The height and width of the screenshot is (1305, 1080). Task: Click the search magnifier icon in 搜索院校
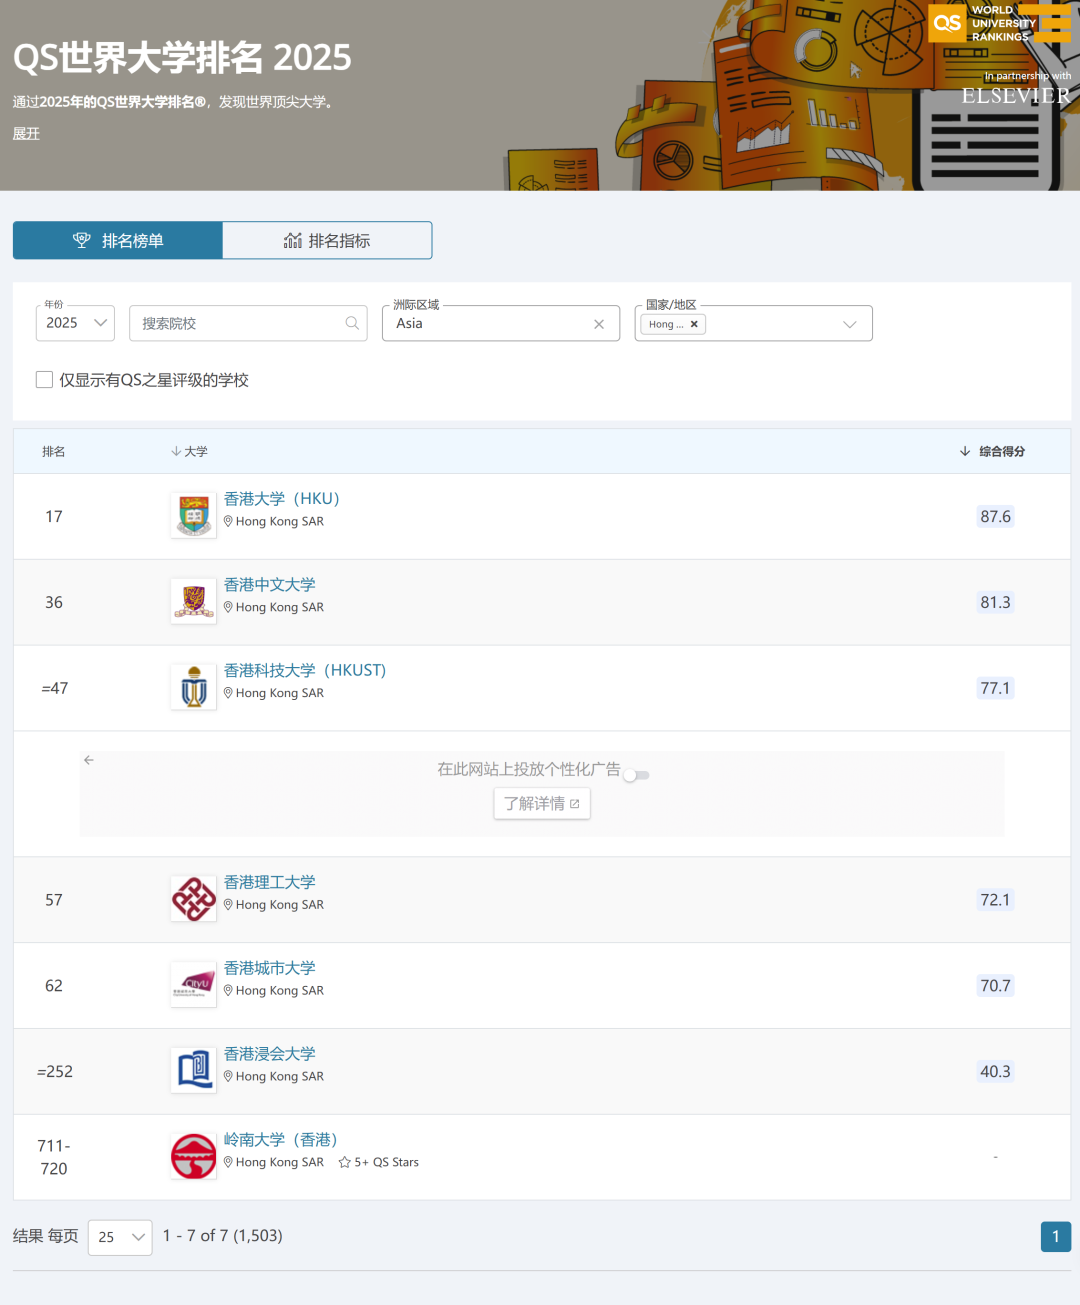coord(352,323)
